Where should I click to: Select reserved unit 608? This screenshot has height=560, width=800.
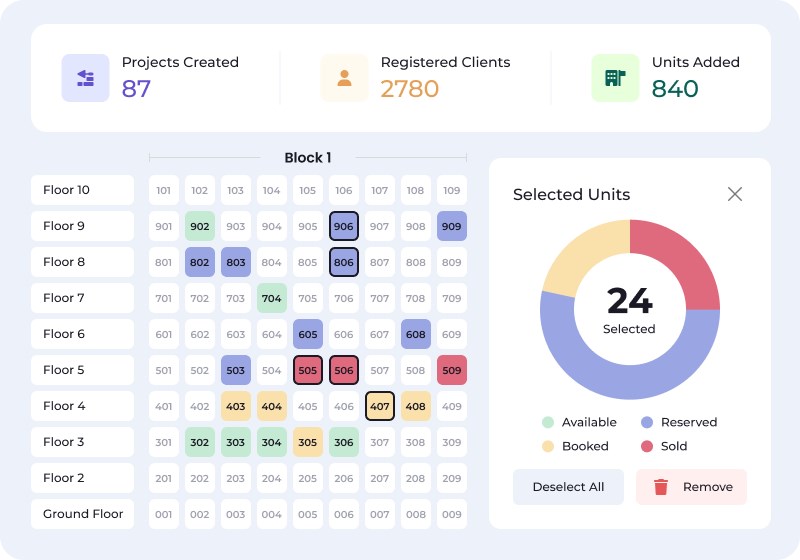coord(416,334)
